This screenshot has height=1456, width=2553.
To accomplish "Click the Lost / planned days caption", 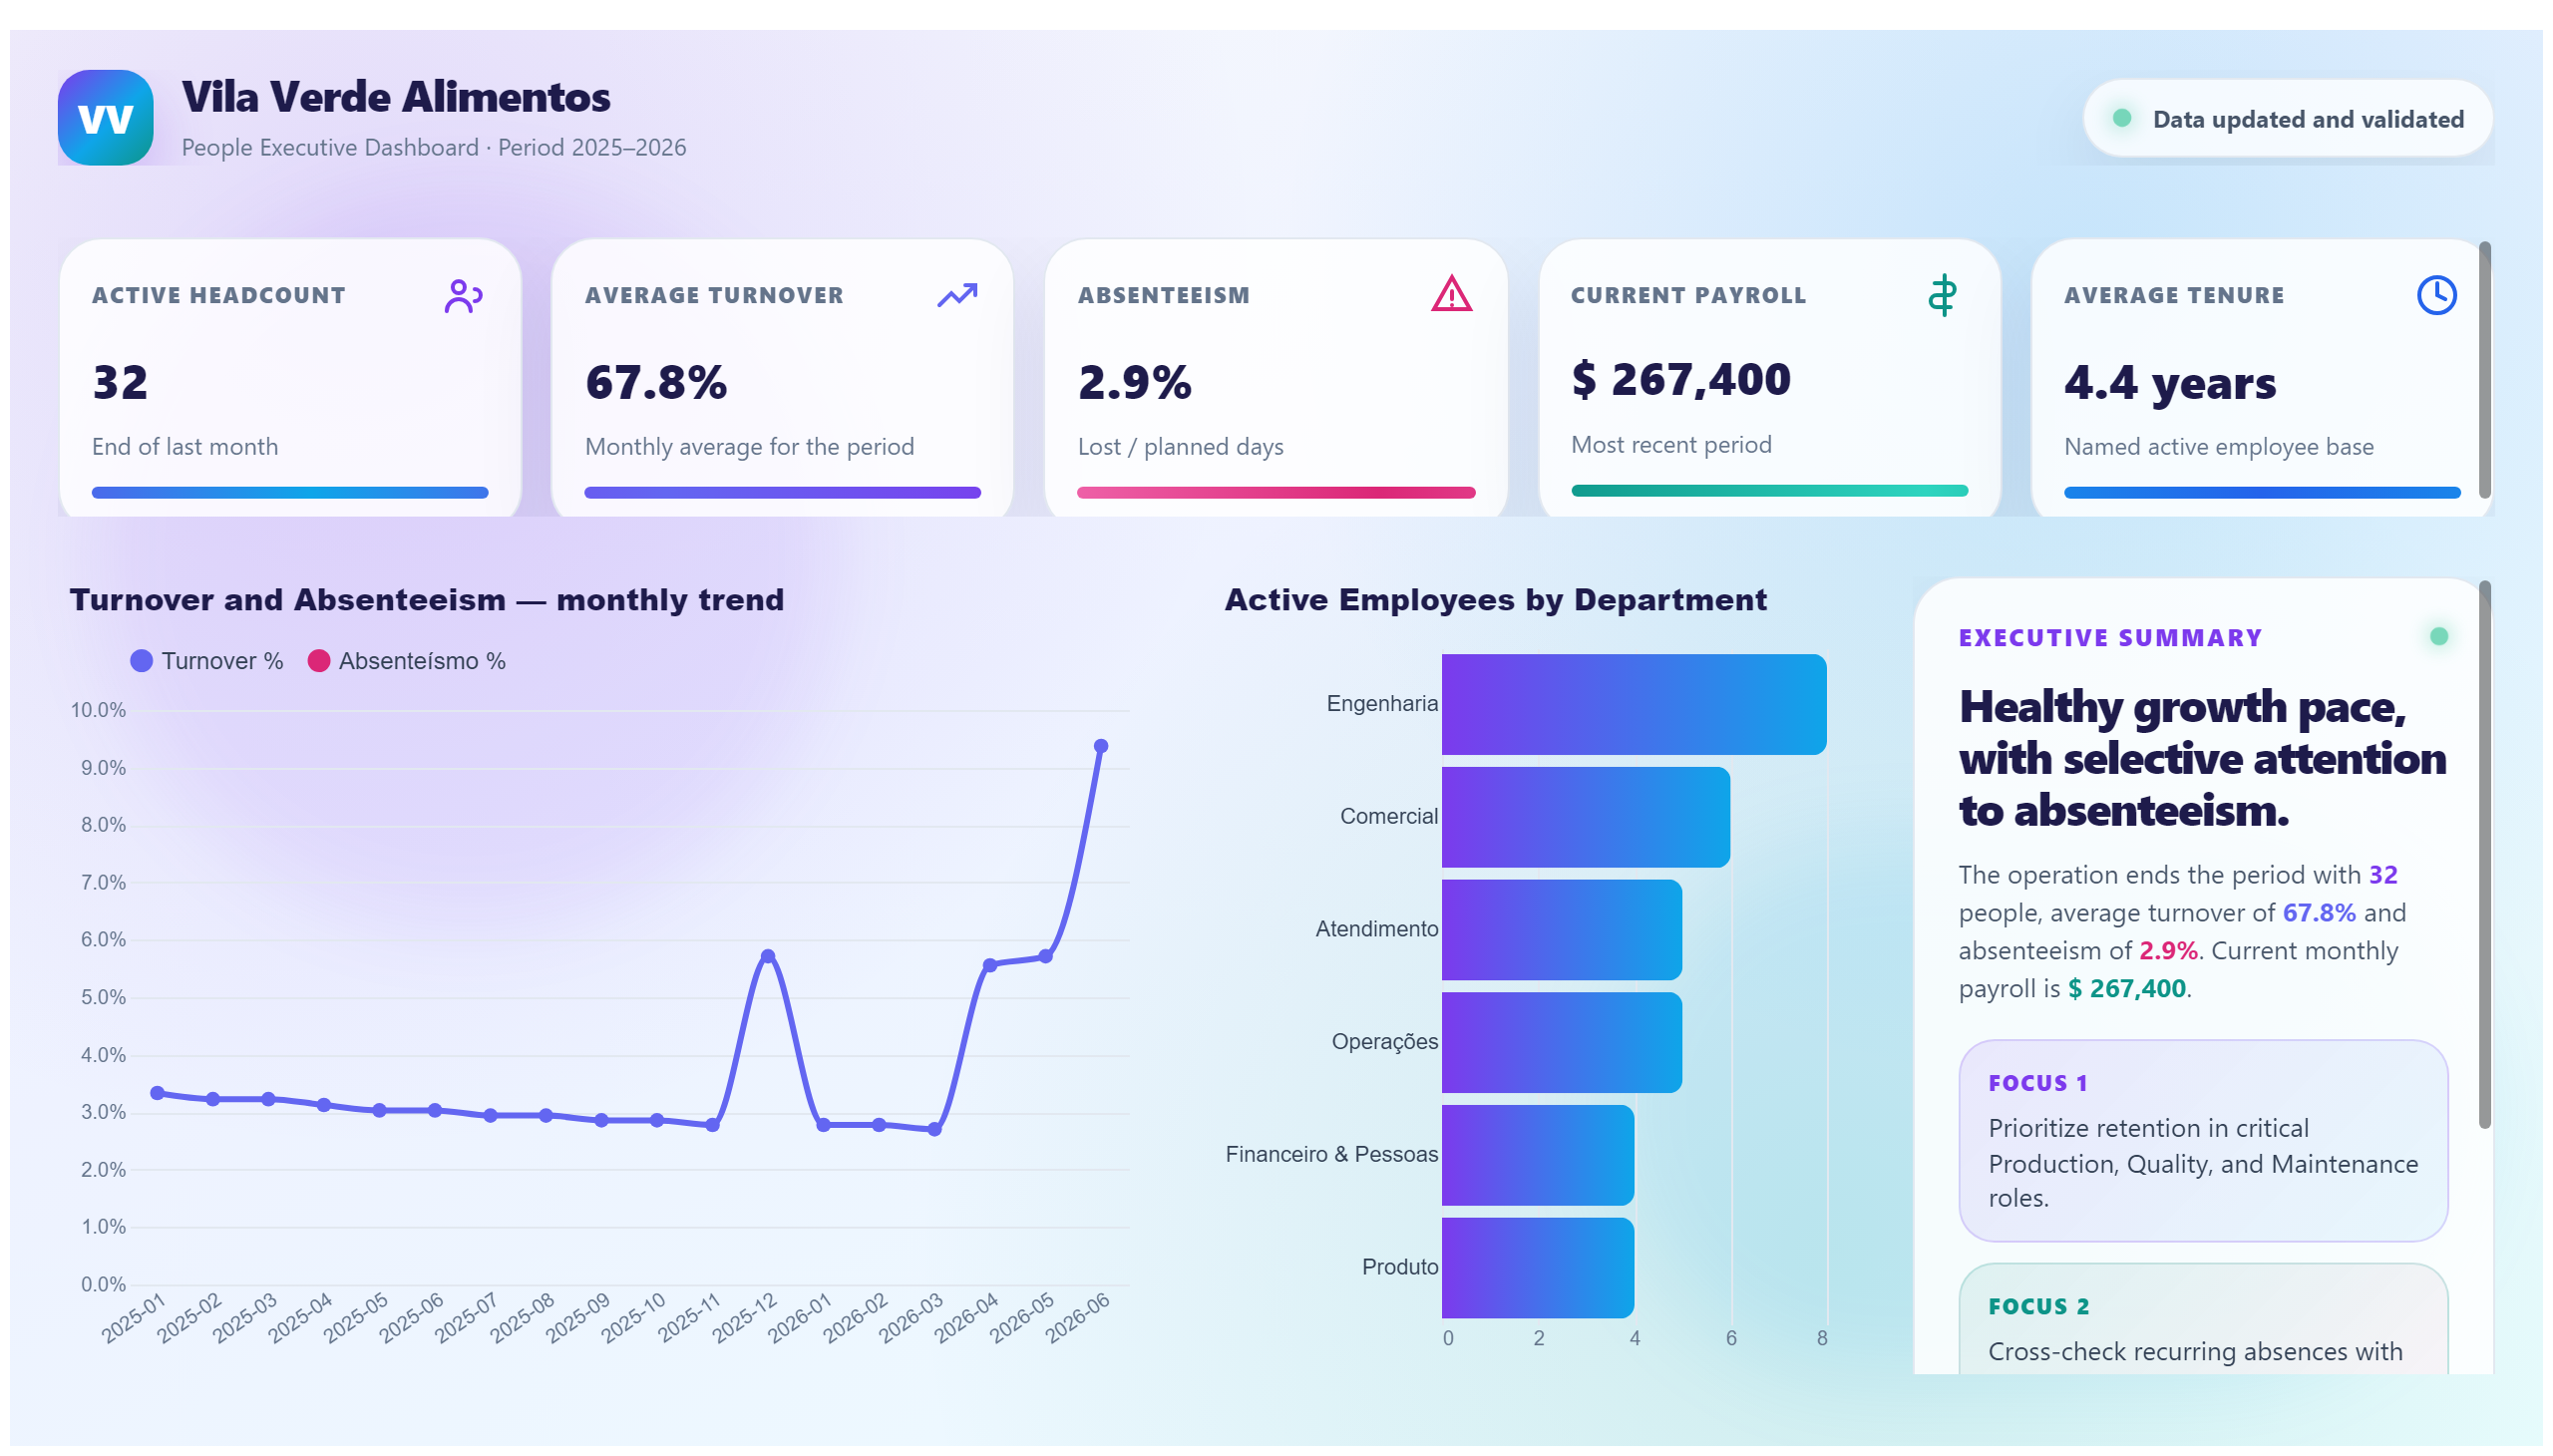I will [x=1180, y=447].
